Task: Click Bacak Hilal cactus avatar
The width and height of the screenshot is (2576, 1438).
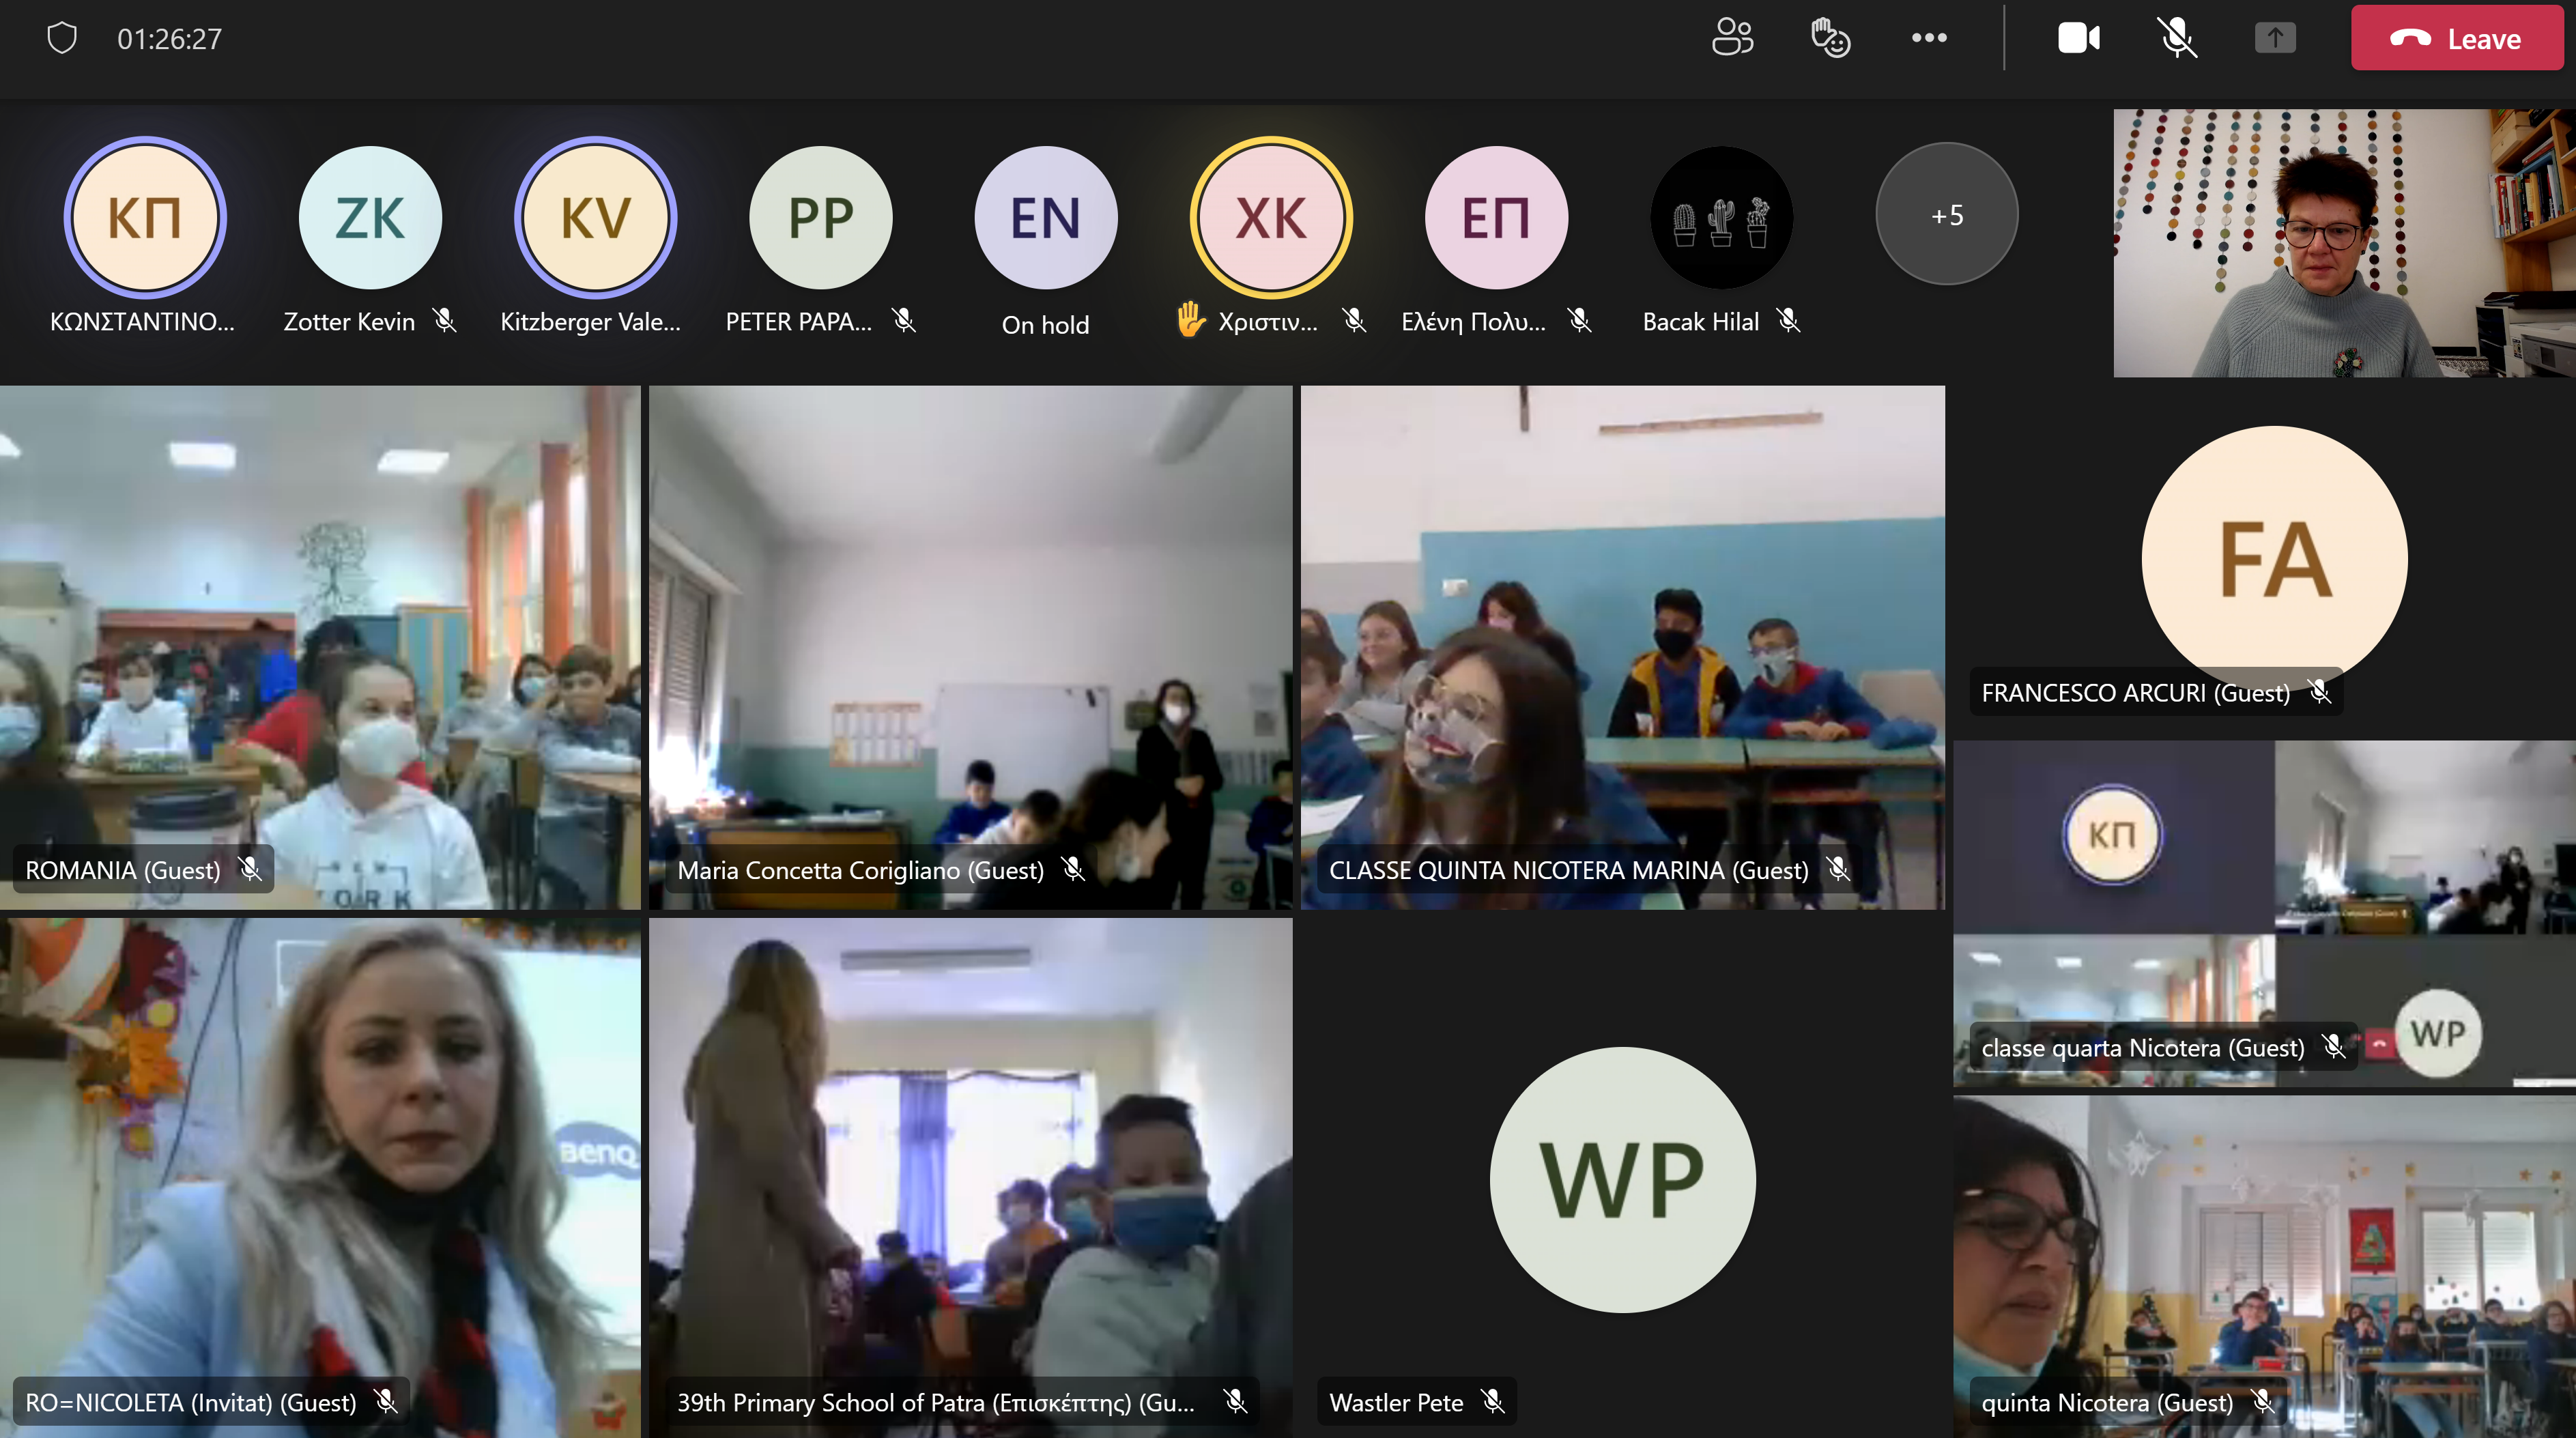Action: point(1721,217)
